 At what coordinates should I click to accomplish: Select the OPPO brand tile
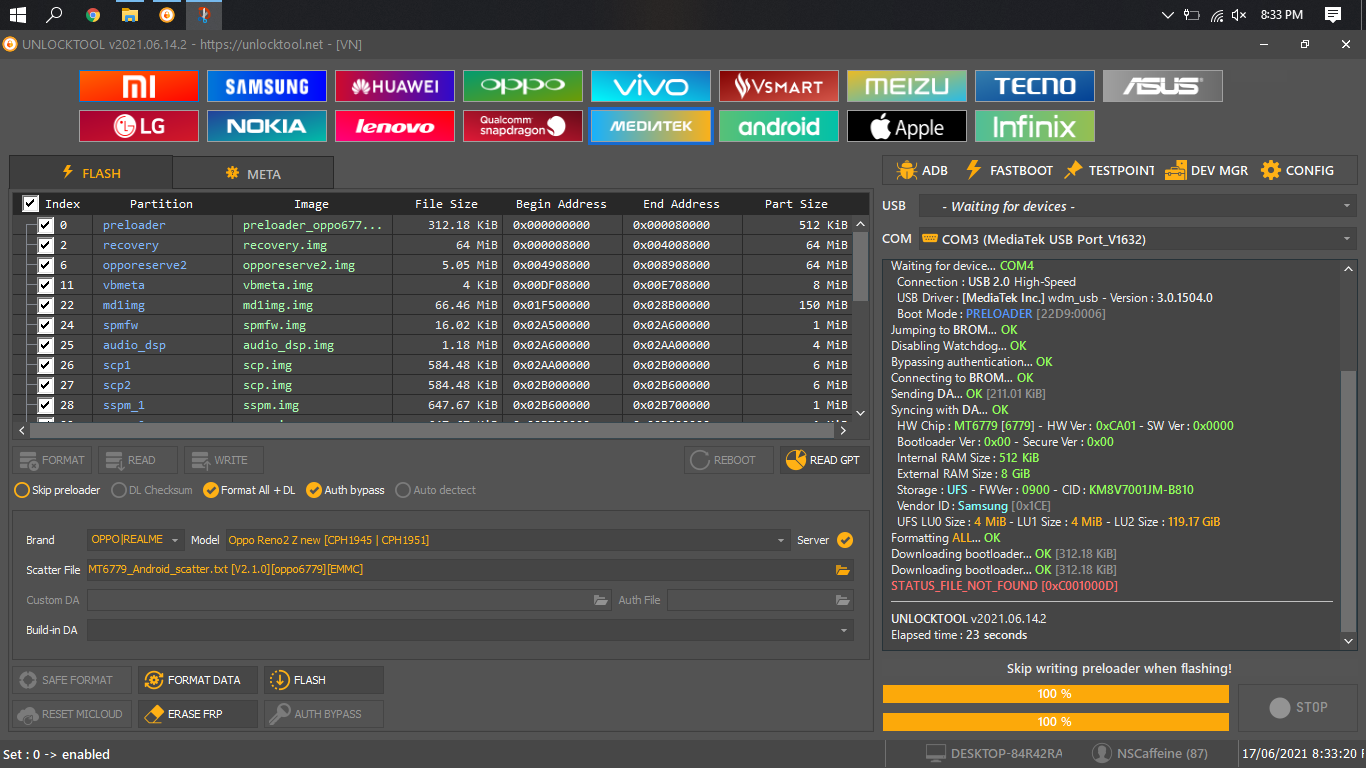click(x=523, y=86)
